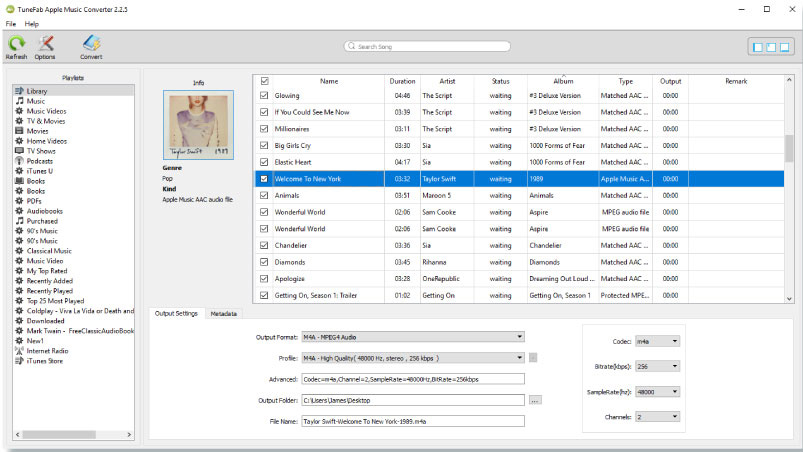Open the Profile dropdown
803x452 pixels.
[x=413, y=358]
